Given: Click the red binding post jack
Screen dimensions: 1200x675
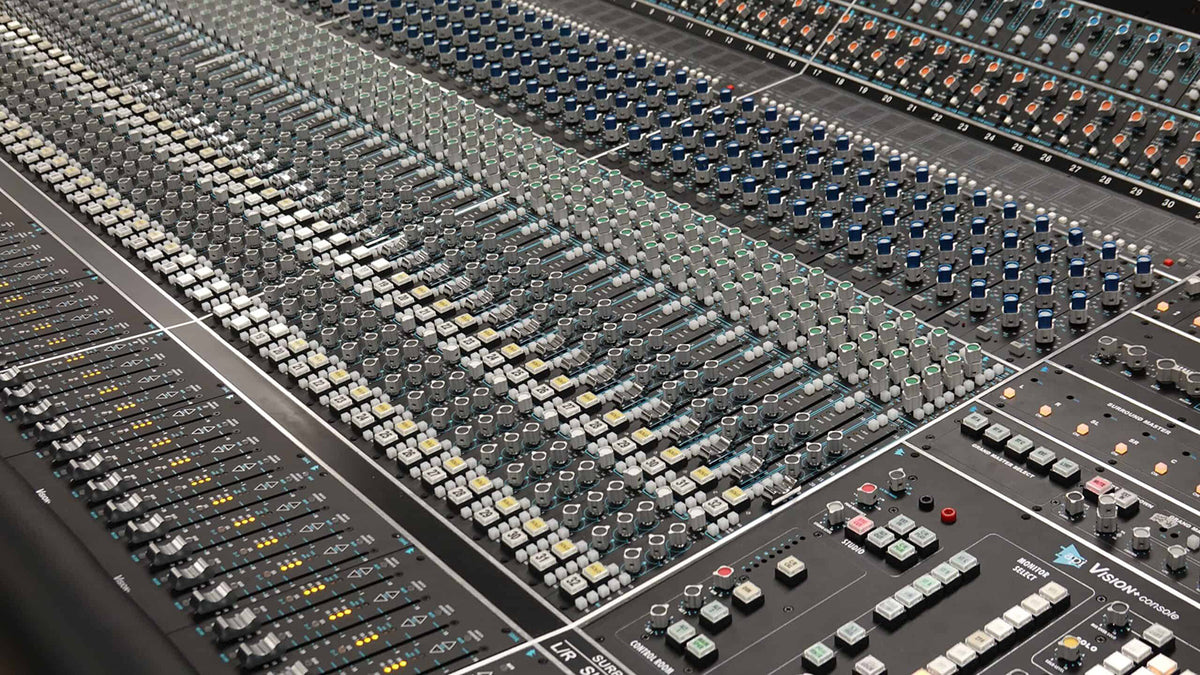Looking at the screenshot, I should (947, 515).
